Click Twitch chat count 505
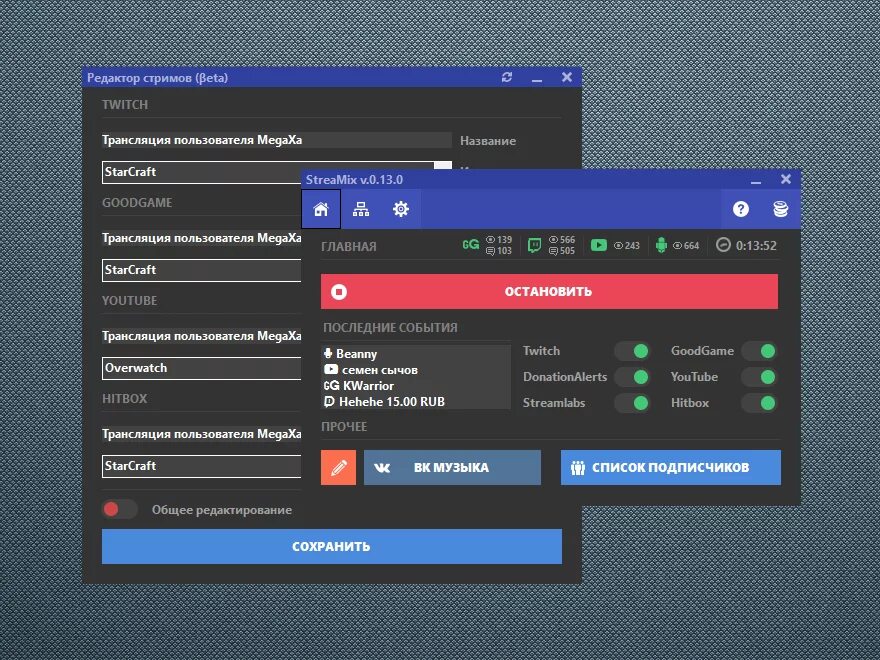 pyautogui.click(x=562, y=251)
